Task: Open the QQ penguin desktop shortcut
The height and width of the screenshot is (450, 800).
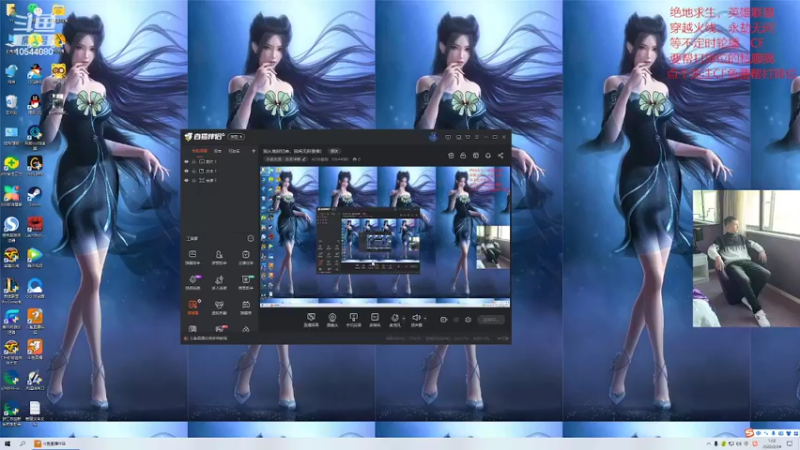Action: [35, 104]
